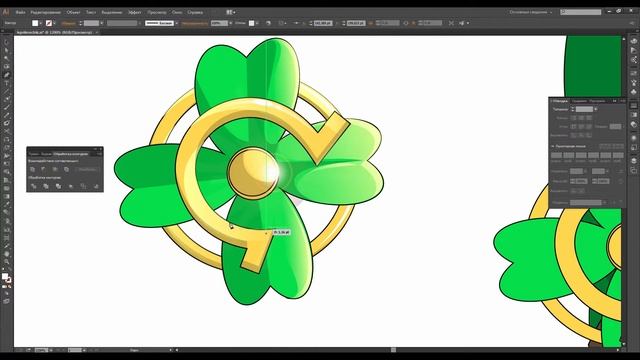This screenshot has height=360, width=640.
Task: Click the Divide pathfinder icon
Action: [x=33, y=186]
